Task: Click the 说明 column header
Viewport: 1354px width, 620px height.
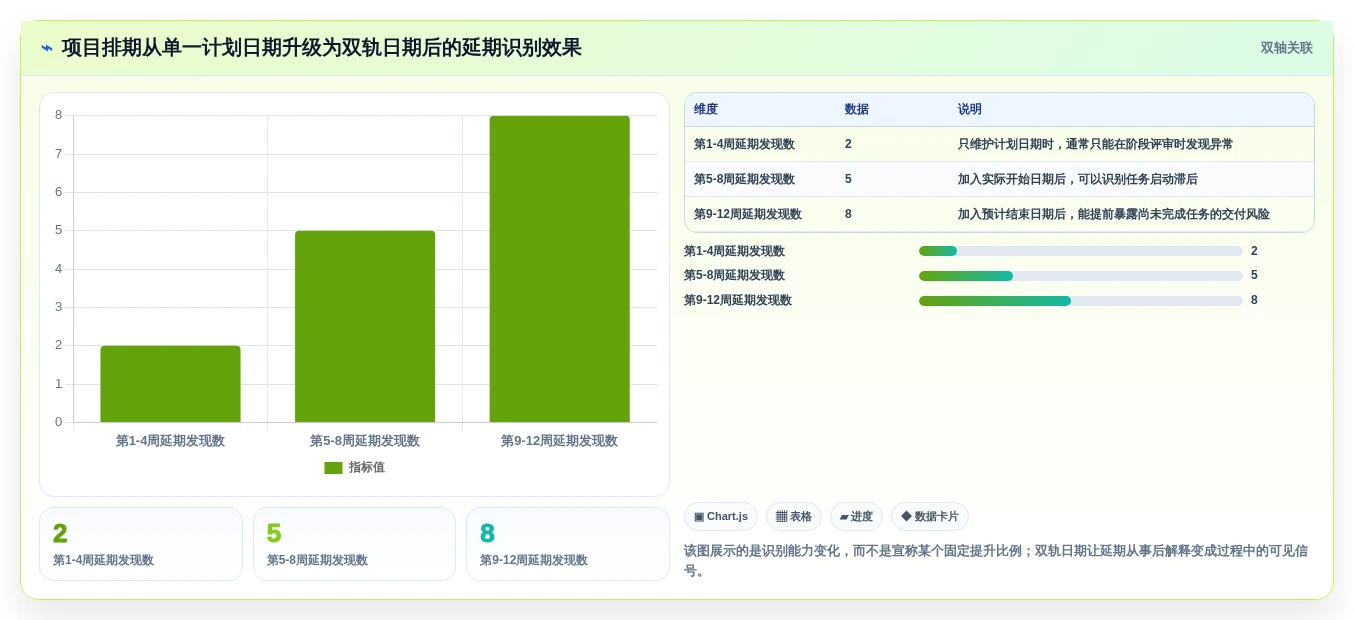Action: coord(970,109)
